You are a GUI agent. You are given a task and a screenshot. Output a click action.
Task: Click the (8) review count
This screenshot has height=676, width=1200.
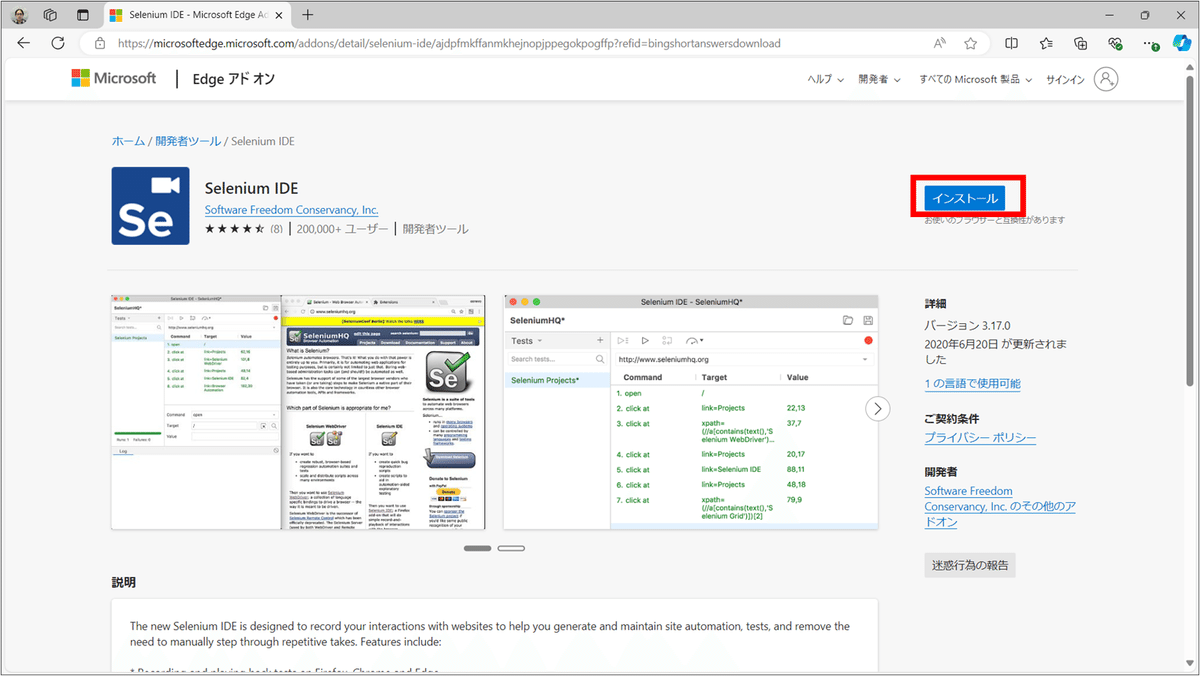point(276,229)
